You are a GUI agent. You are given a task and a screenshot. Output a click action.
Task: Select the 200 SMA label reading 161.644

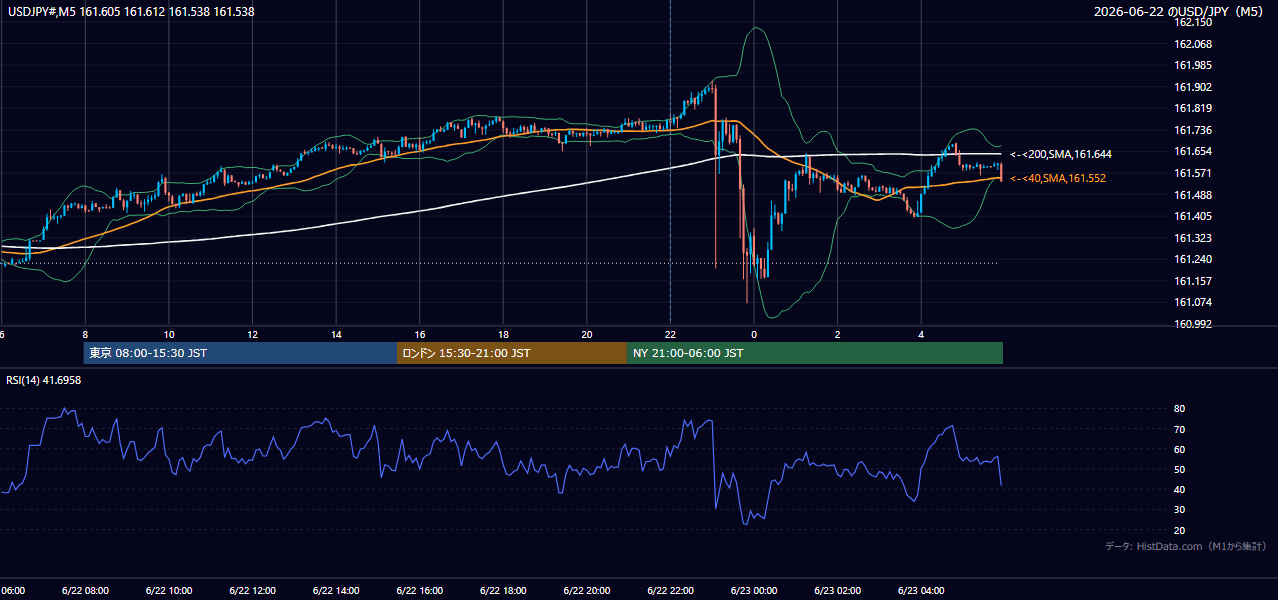click(1061, 154)
